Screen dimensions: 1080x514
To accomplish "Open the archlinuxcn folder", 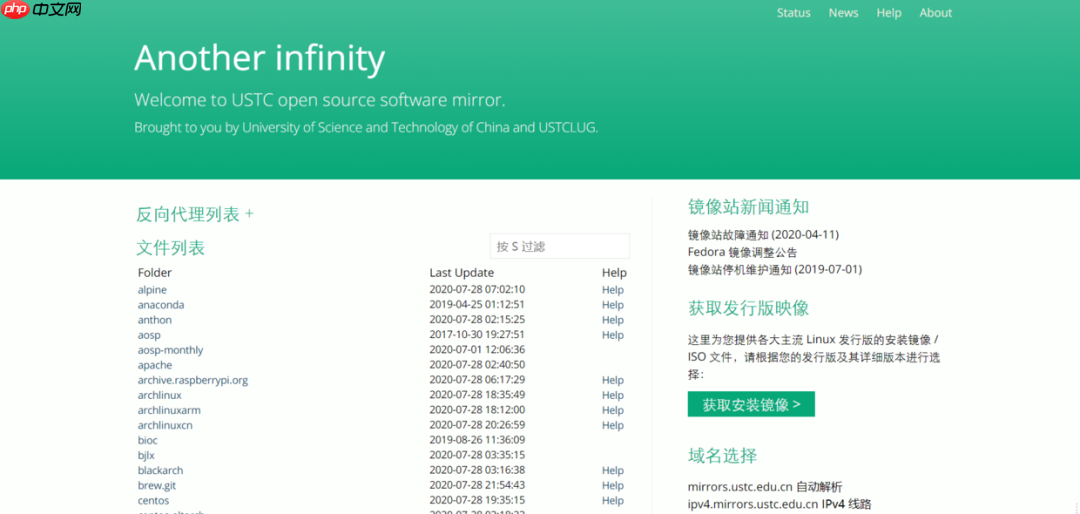I will [x=165, y=425].
